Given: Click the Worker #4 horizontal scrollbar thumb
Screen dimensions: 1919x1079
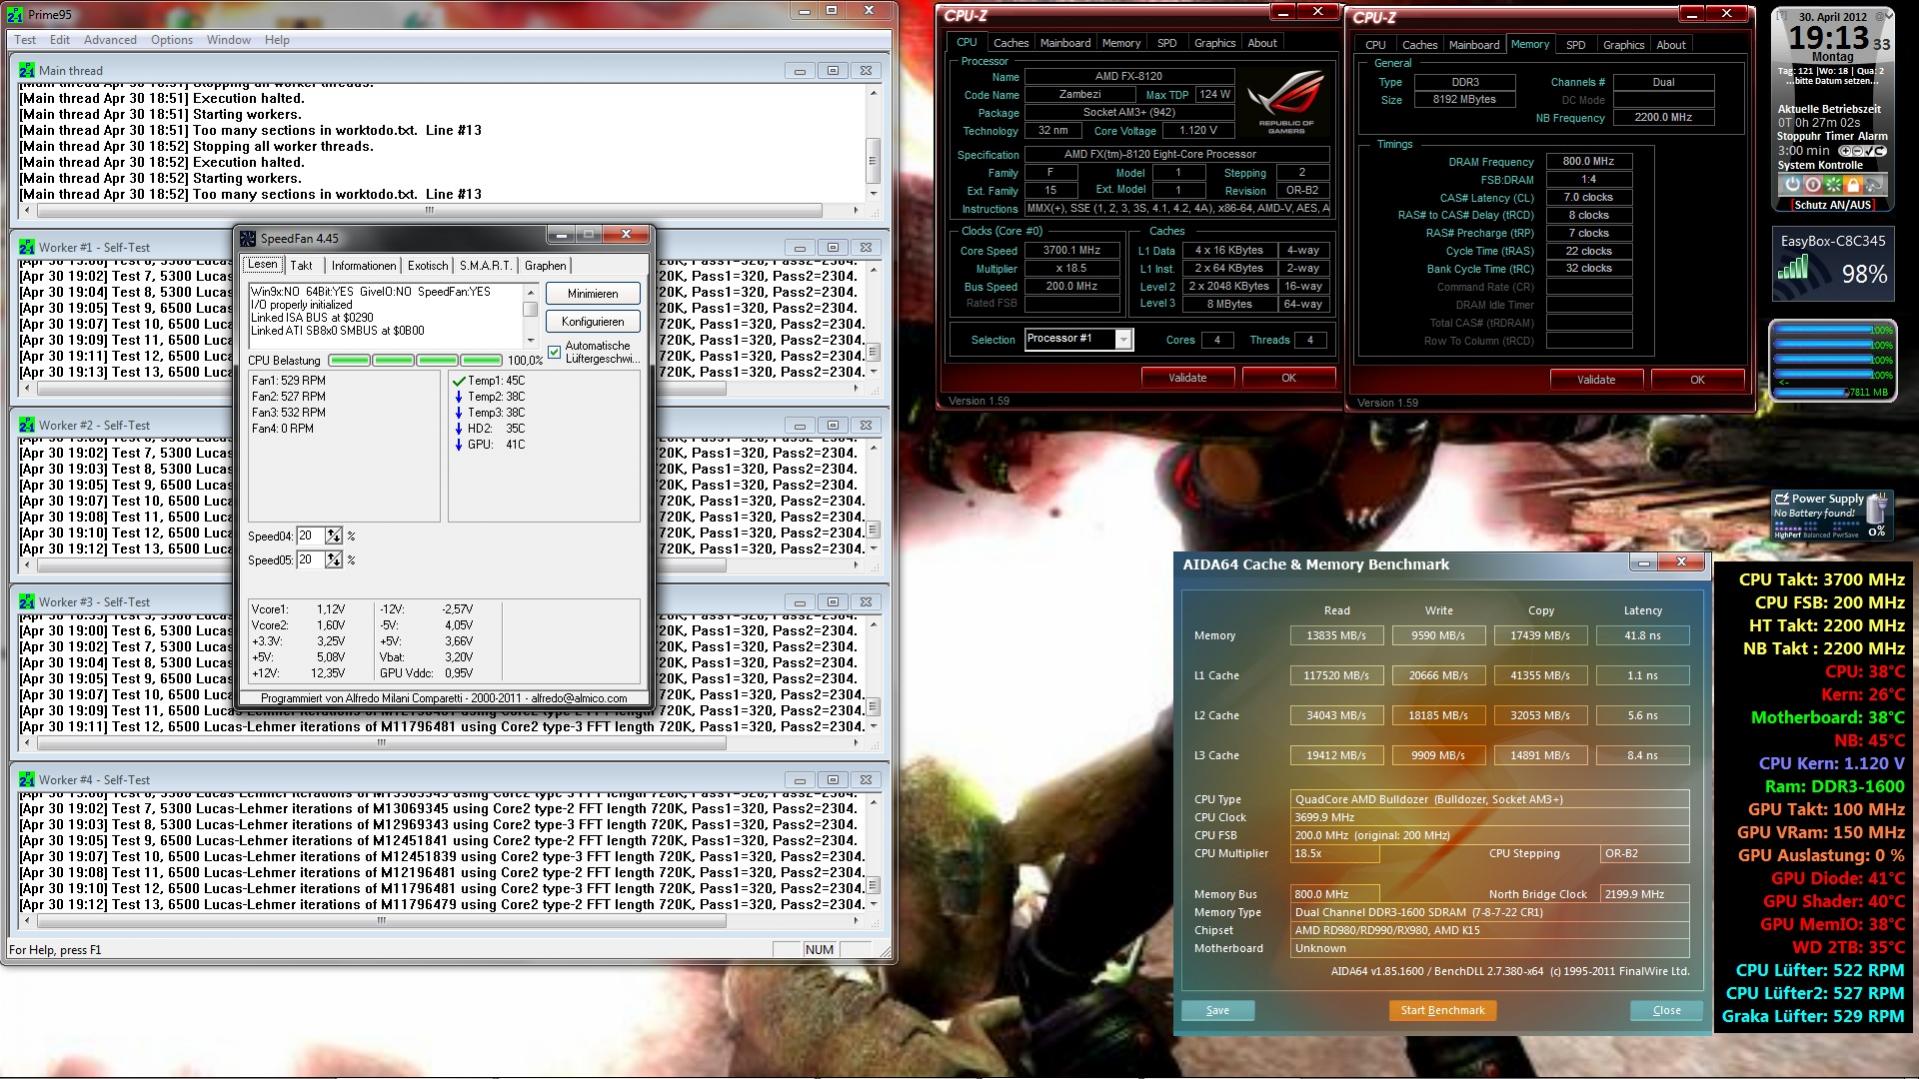Looking at the screenshot, I should pos(381,921).
